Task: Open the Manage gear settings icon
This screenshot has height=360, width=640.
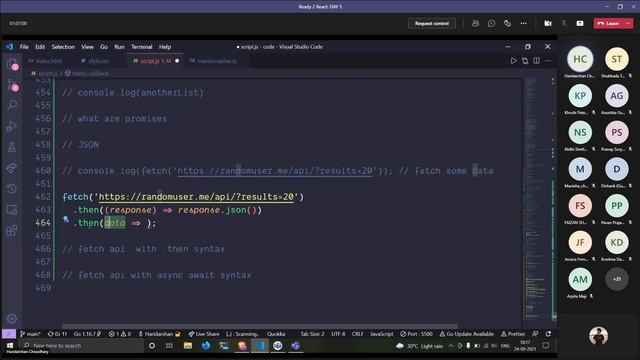Action: pyautogui.click(x=12, y=318)
